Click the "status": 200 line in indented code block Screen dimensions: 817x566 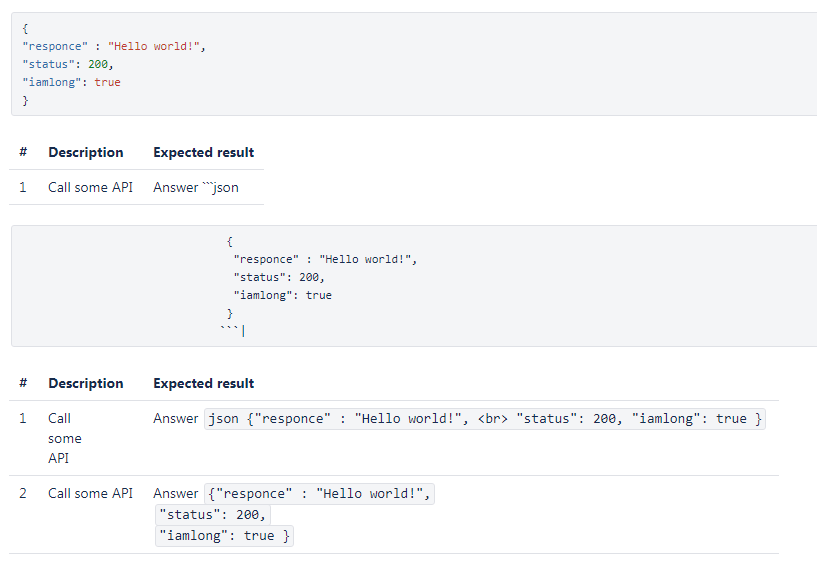(279, 277)
